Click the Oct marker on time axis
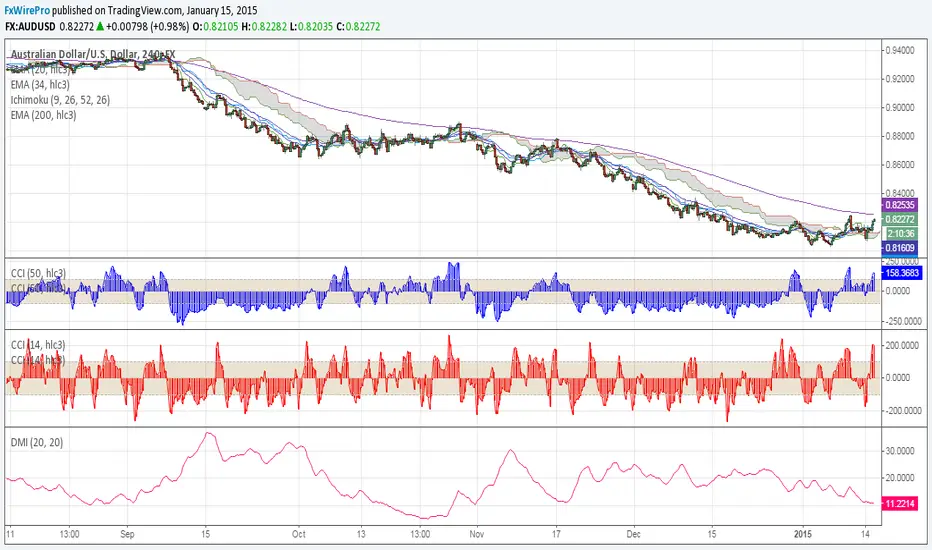 [x=298, y=534]
